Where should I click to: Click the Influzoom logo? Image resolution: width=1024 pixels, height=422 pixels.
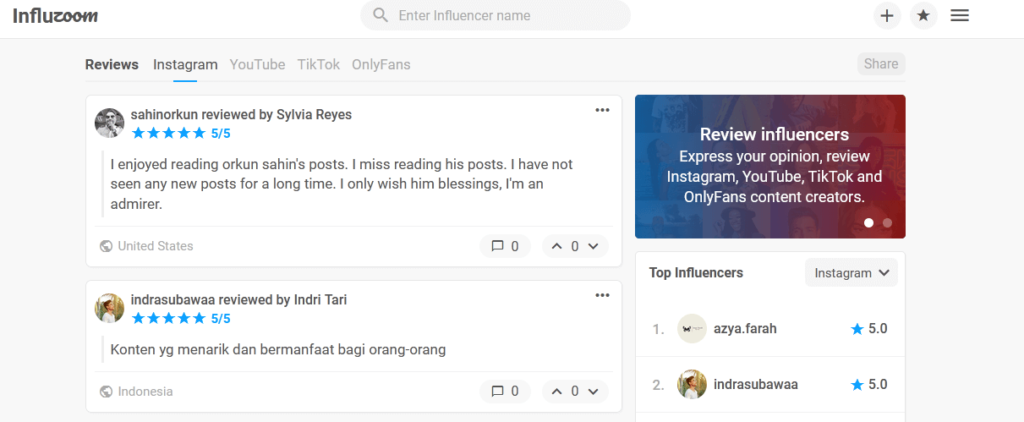(56, 16)
